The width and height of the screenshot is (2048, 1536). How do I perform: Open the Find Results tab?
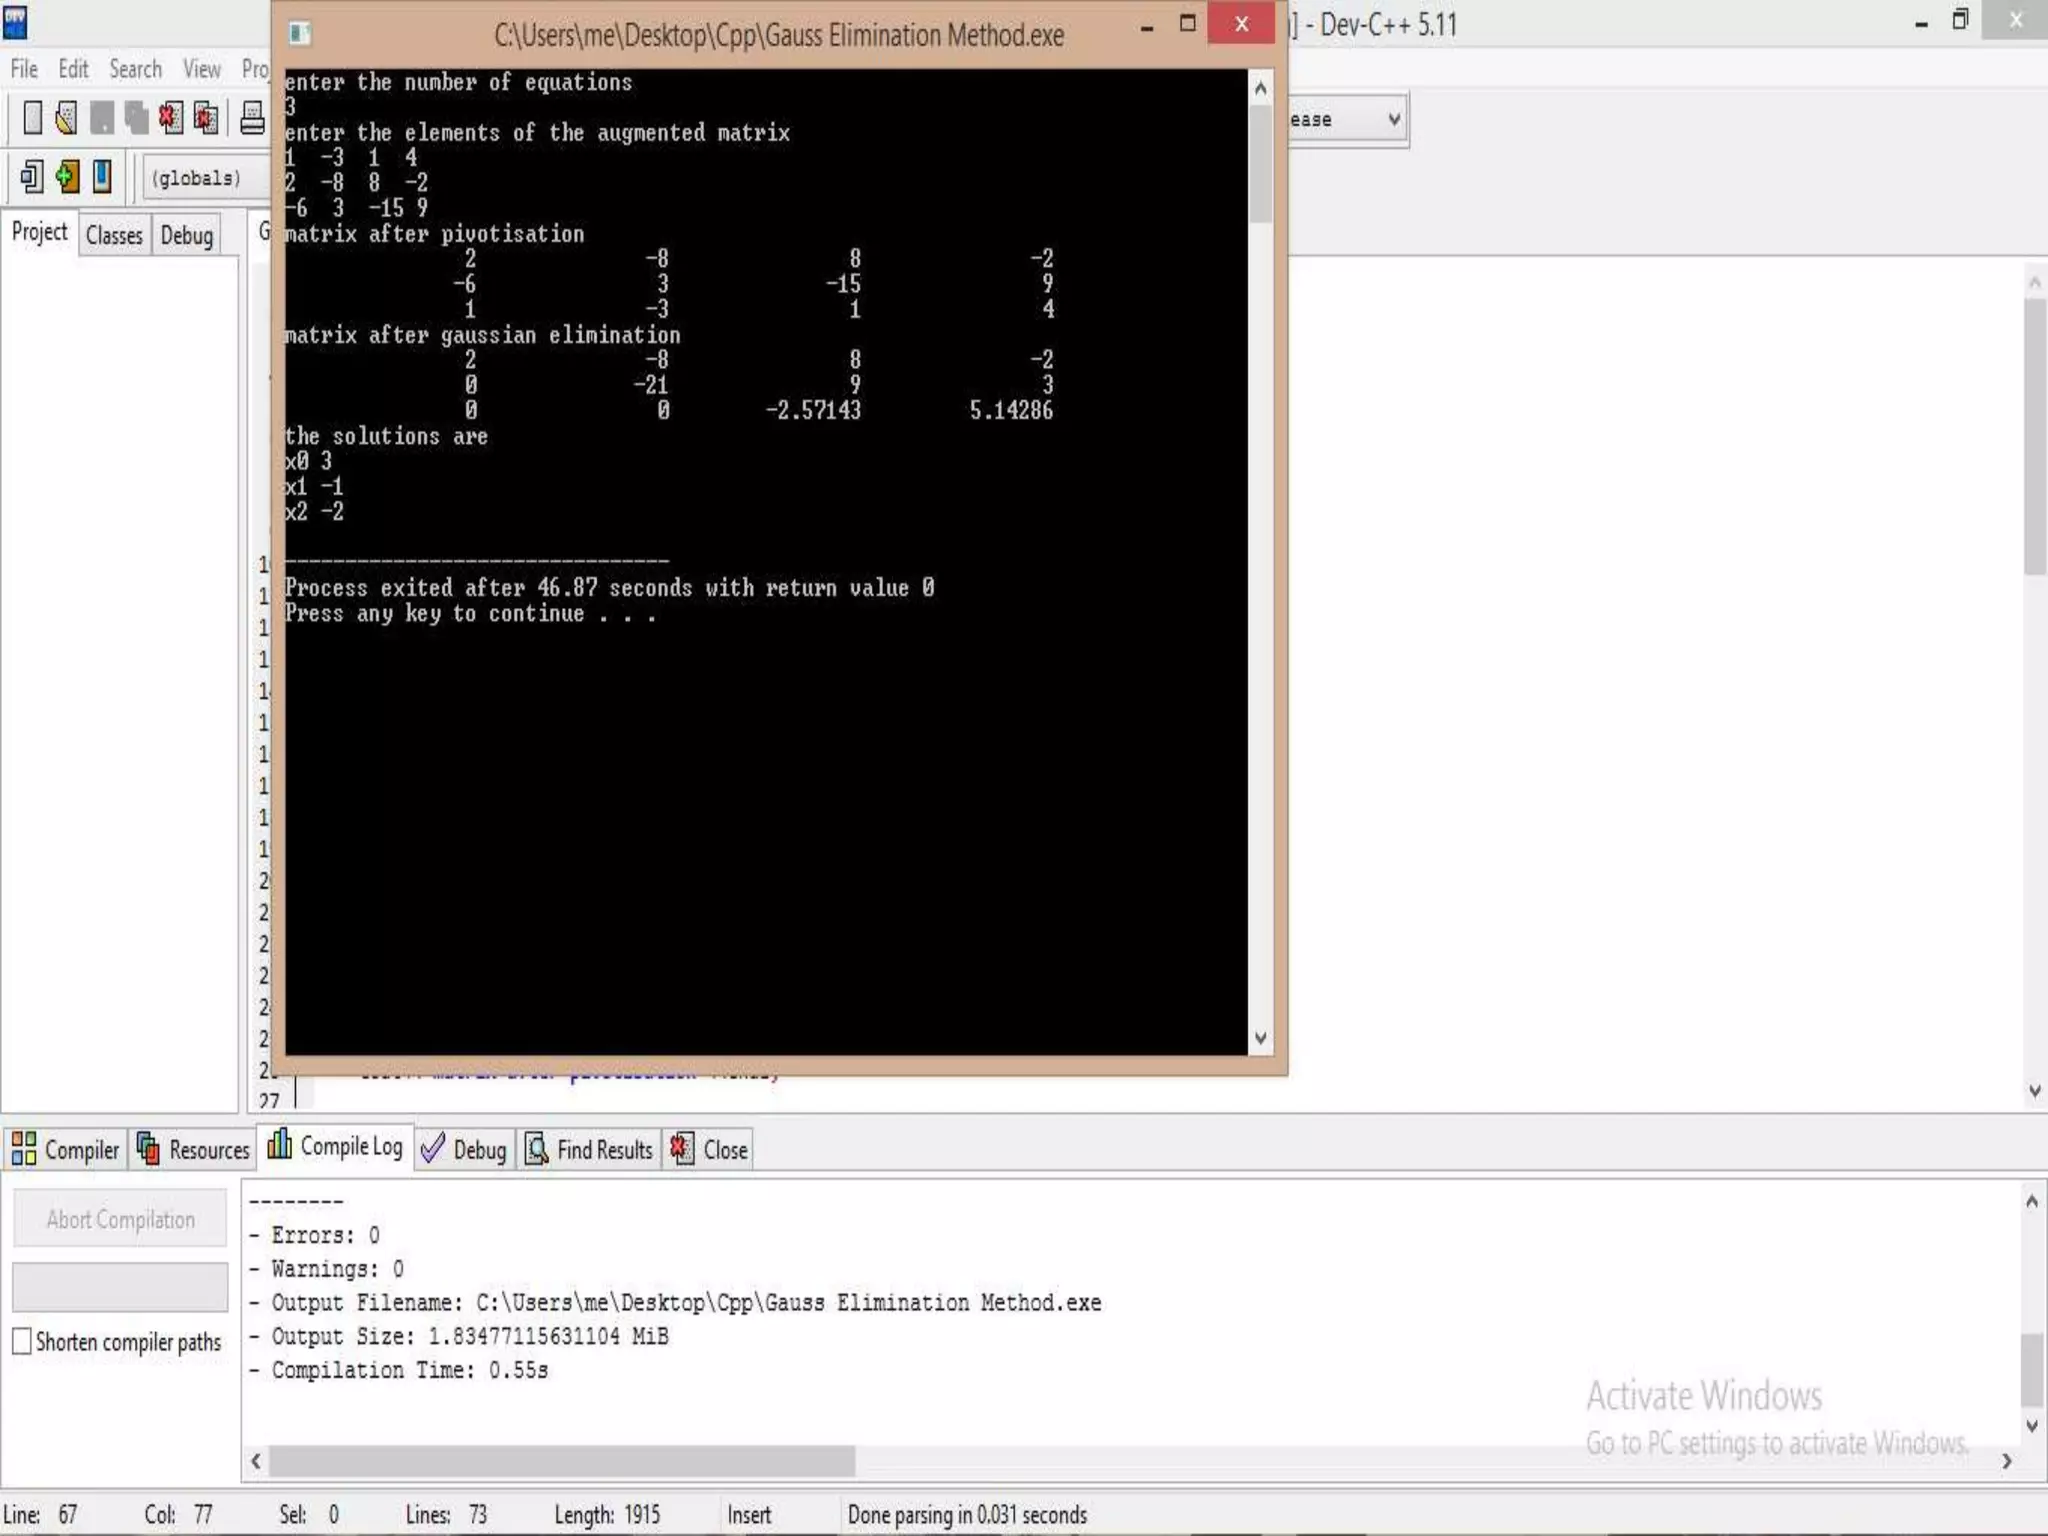tap(590, 1150)
